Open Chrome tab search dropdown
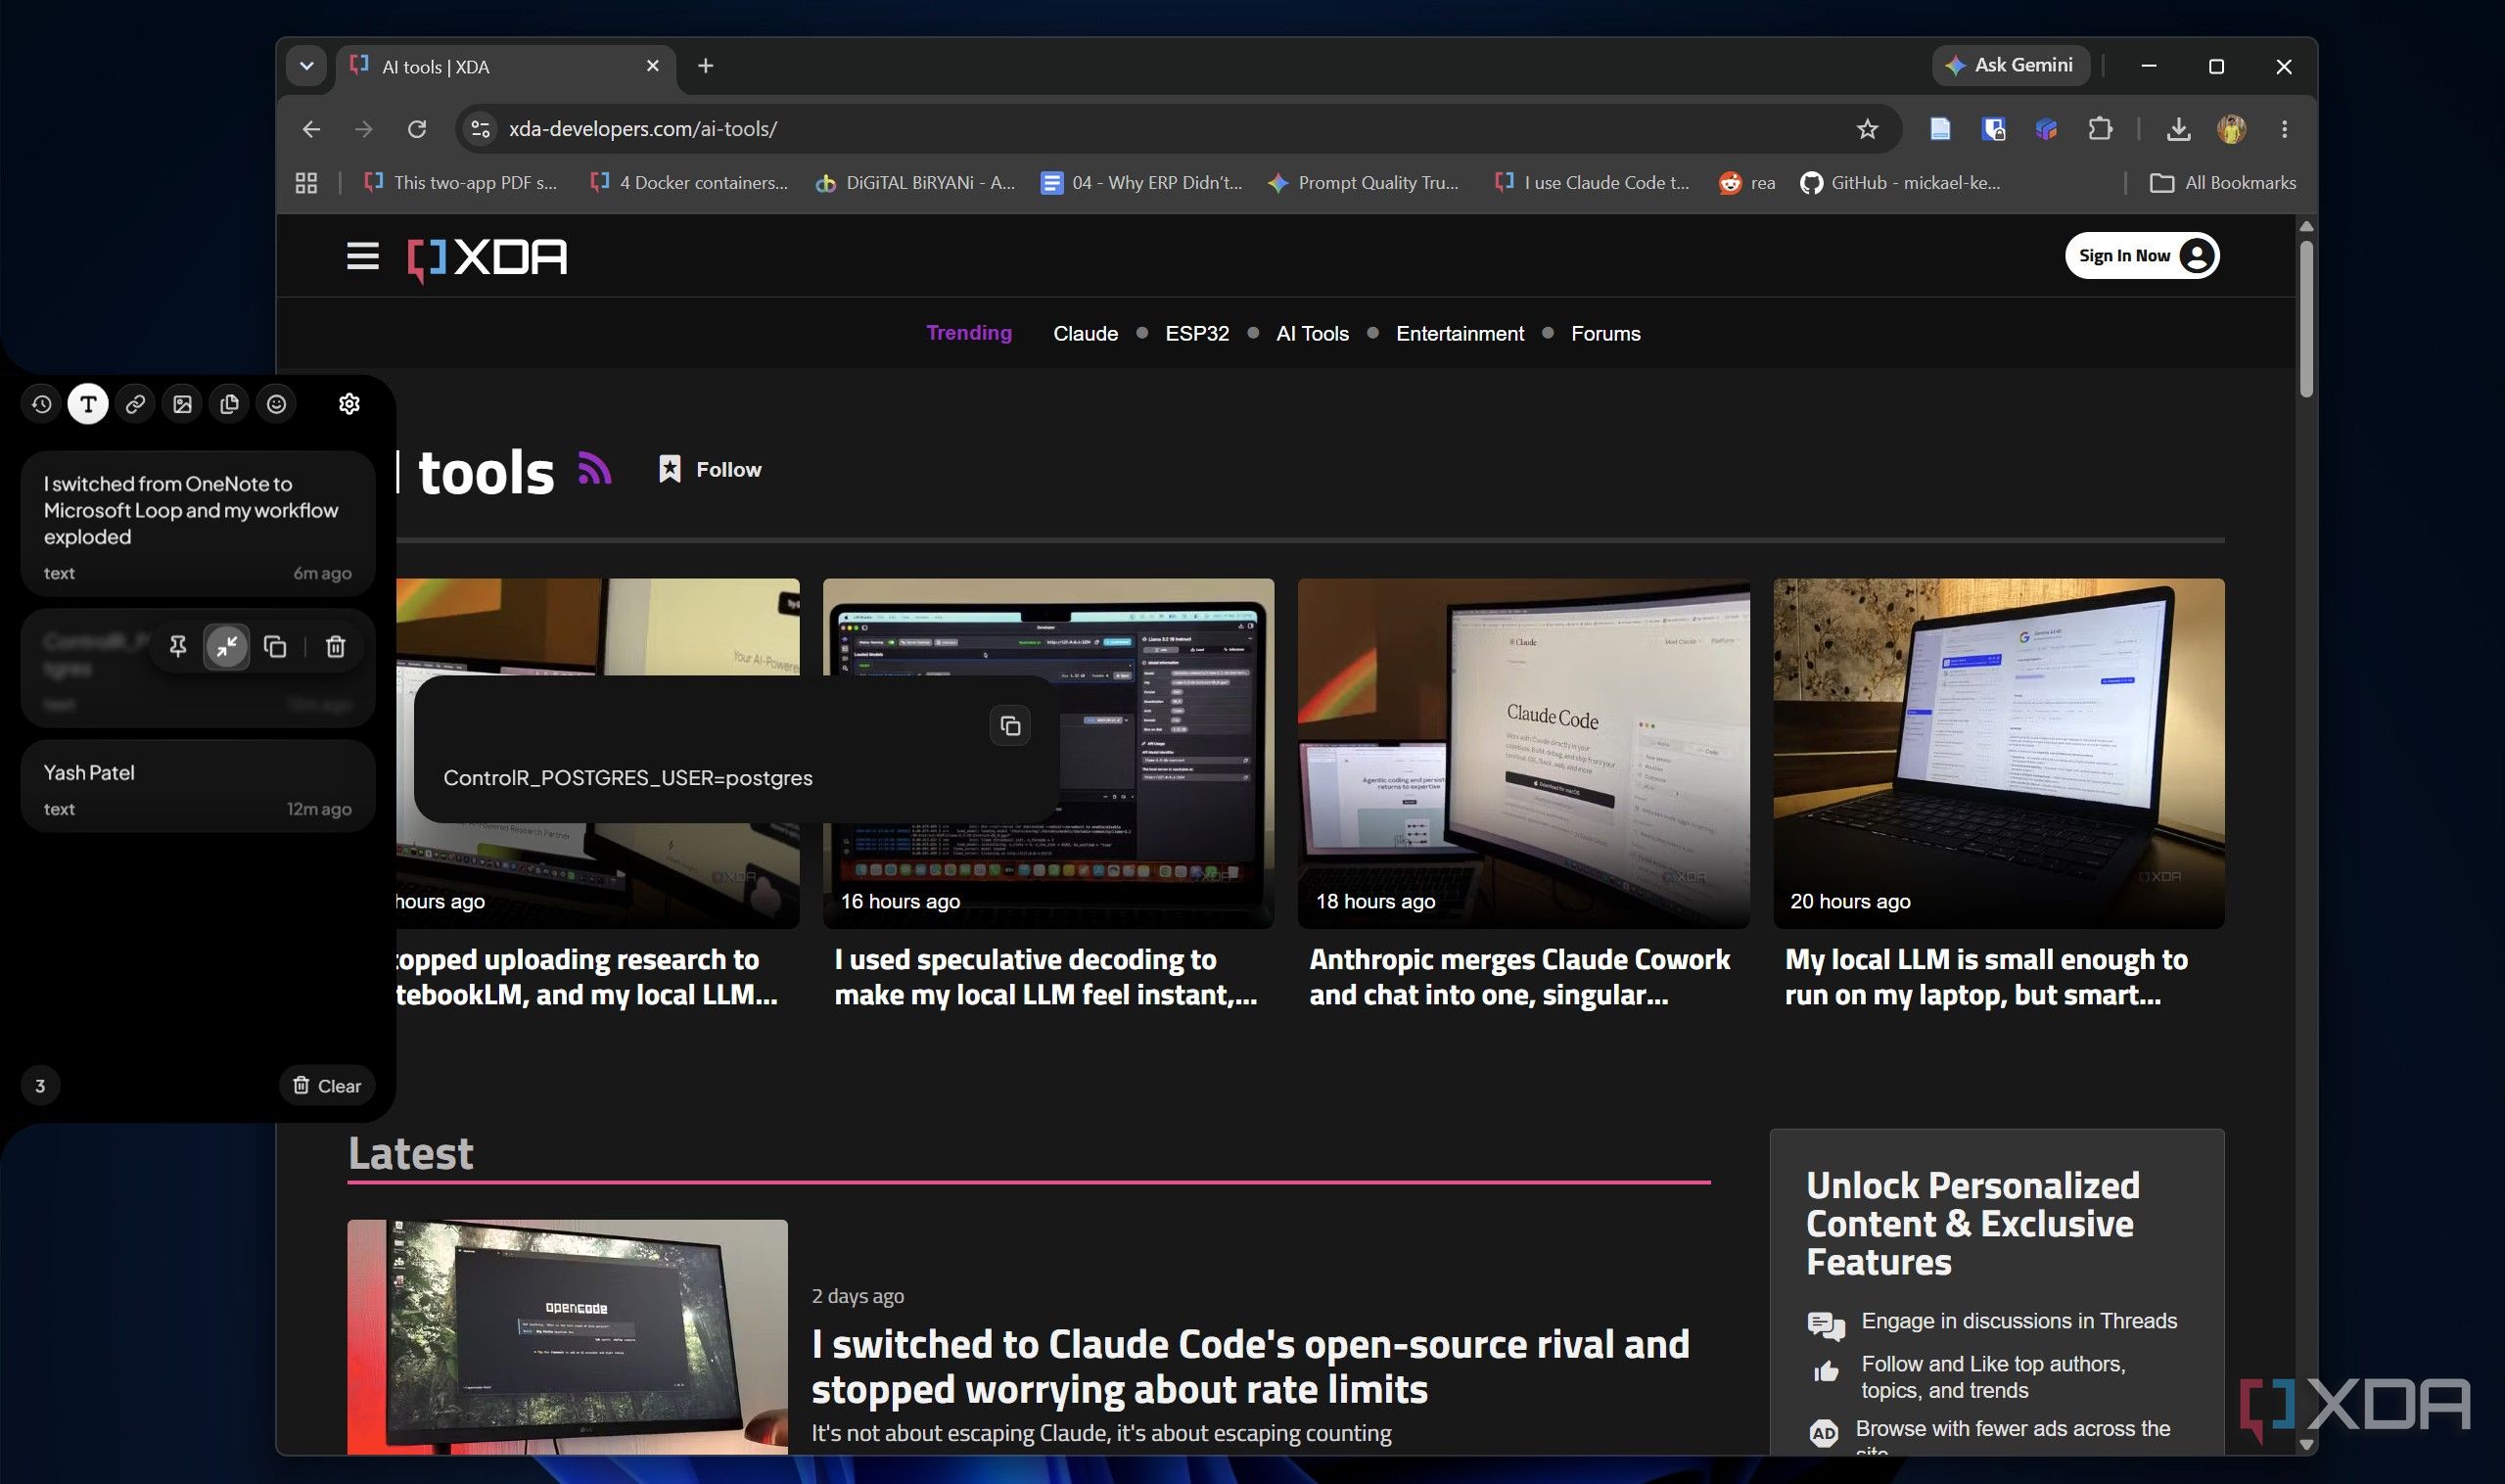Image resolution: width=2505 pixels, height=1484 pixels. (x=306, y=66)
